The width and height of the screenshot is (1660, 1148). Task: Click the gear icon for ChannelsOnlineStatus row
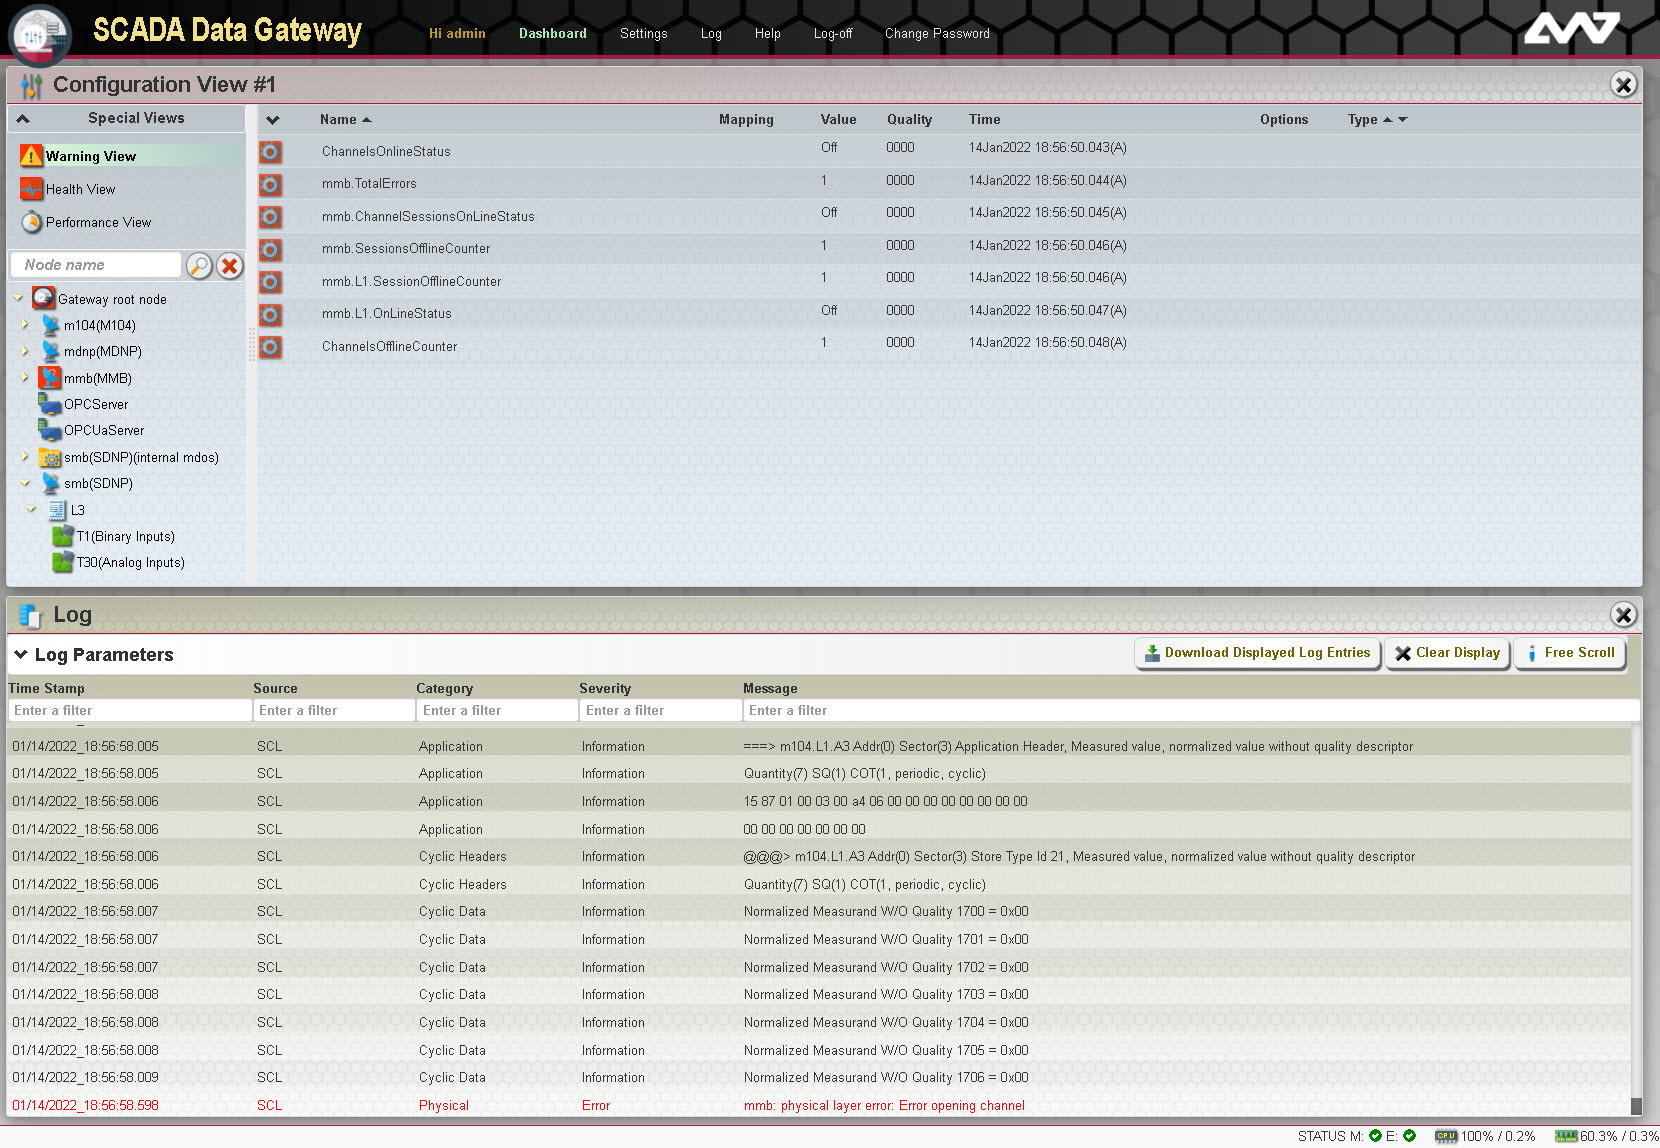[x=270, y=152]
